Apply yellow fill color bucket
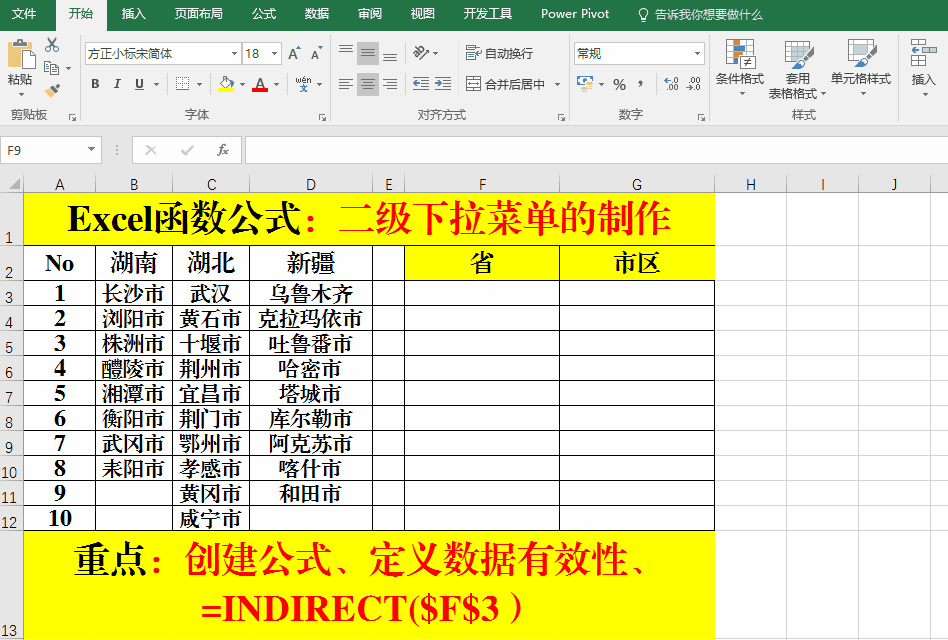Image resolution: width=948 pixels, height=640 pixels. tap(227, 84)
